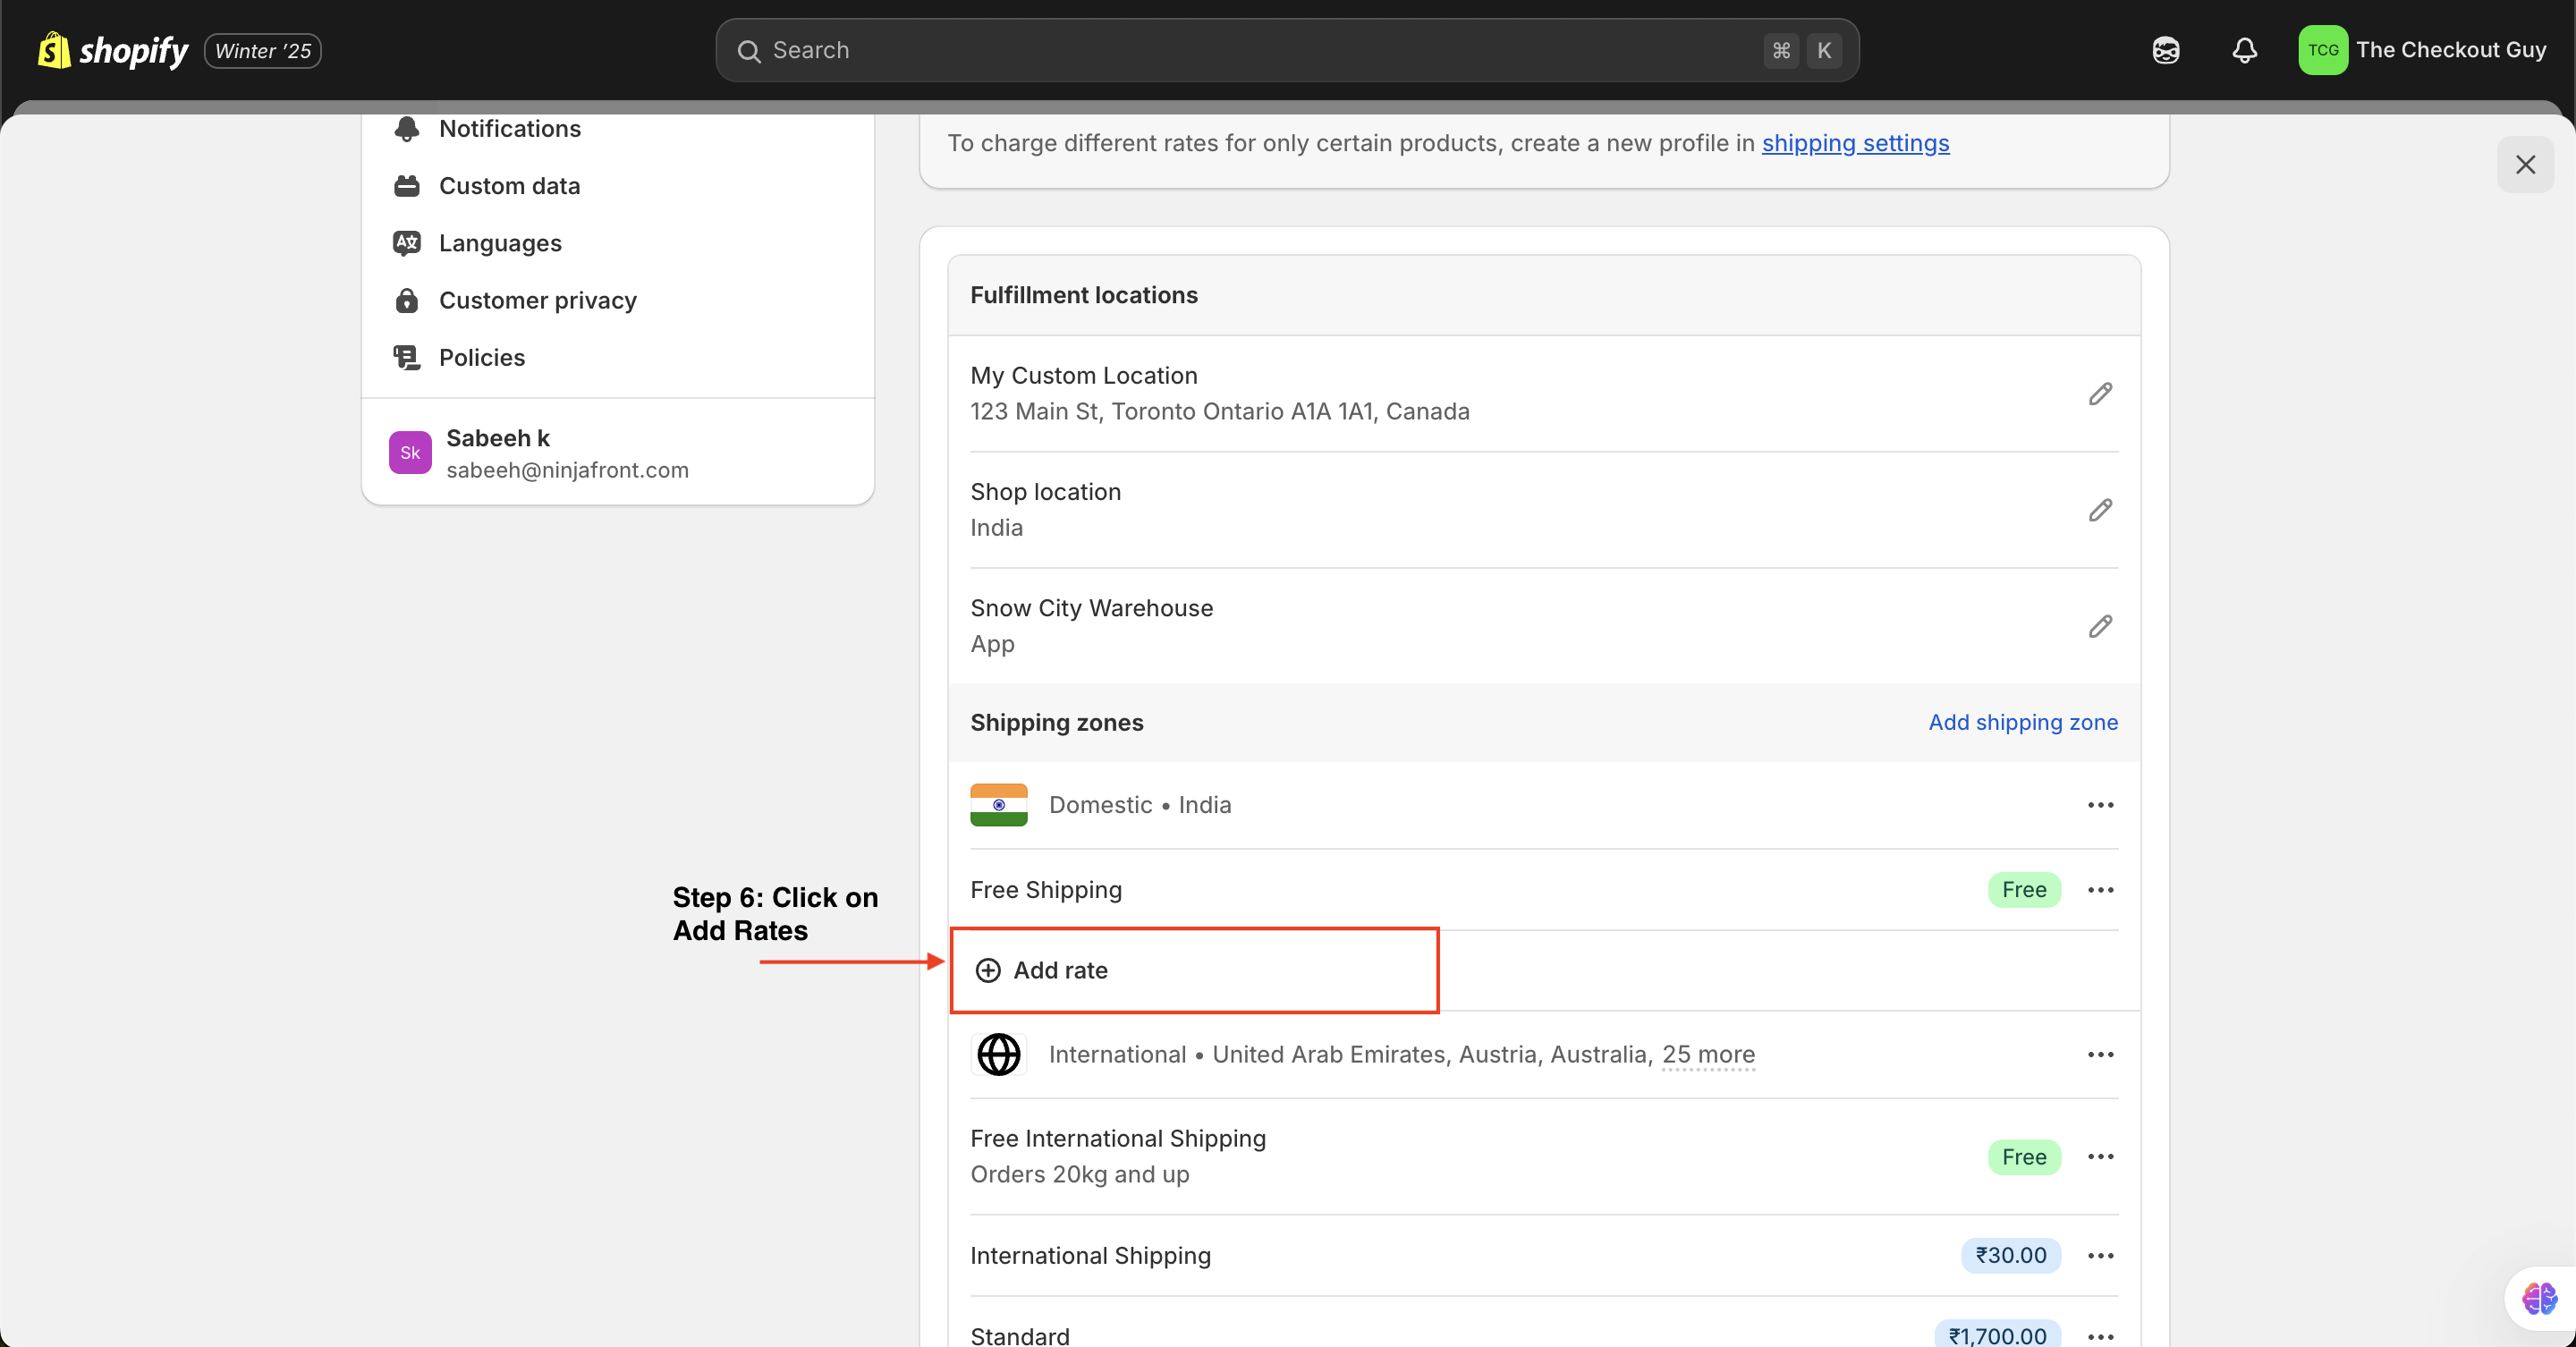Click the three-dot menu for Free International Shipping
The width and height of the screenshot is (2576, 1347).
2101,1155
